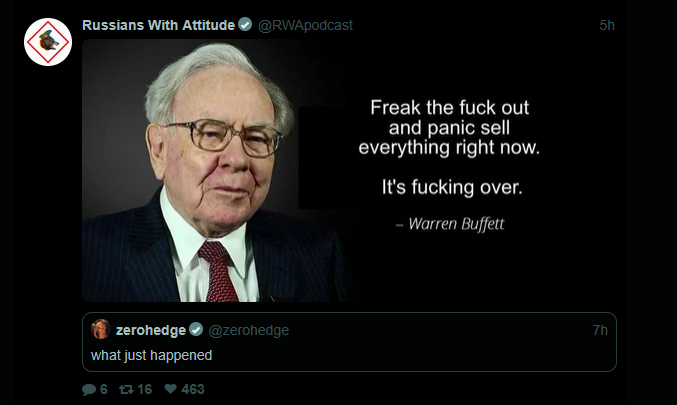Screen dimensions: 677x405
Task: Click the retweet count 16
Action: pyautogui.click(x=145, y=389)
